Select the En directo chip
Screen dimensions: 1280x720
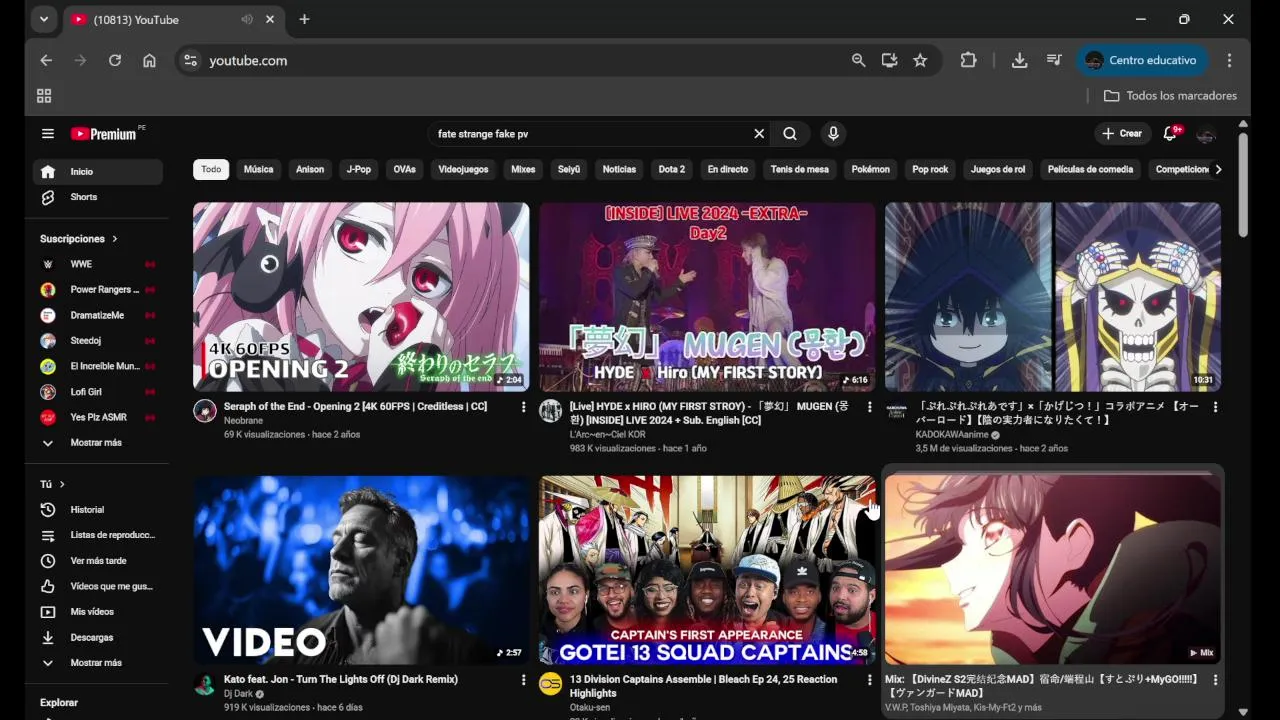pyautogui.click(x=728, y=170)
